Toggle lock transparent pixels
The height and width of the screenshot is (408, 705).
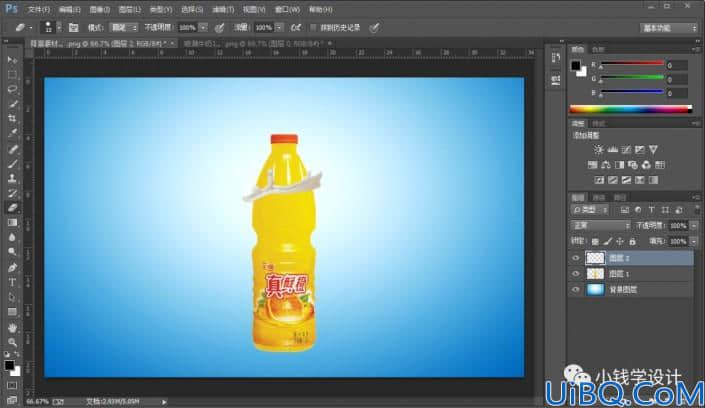[595, 242]
